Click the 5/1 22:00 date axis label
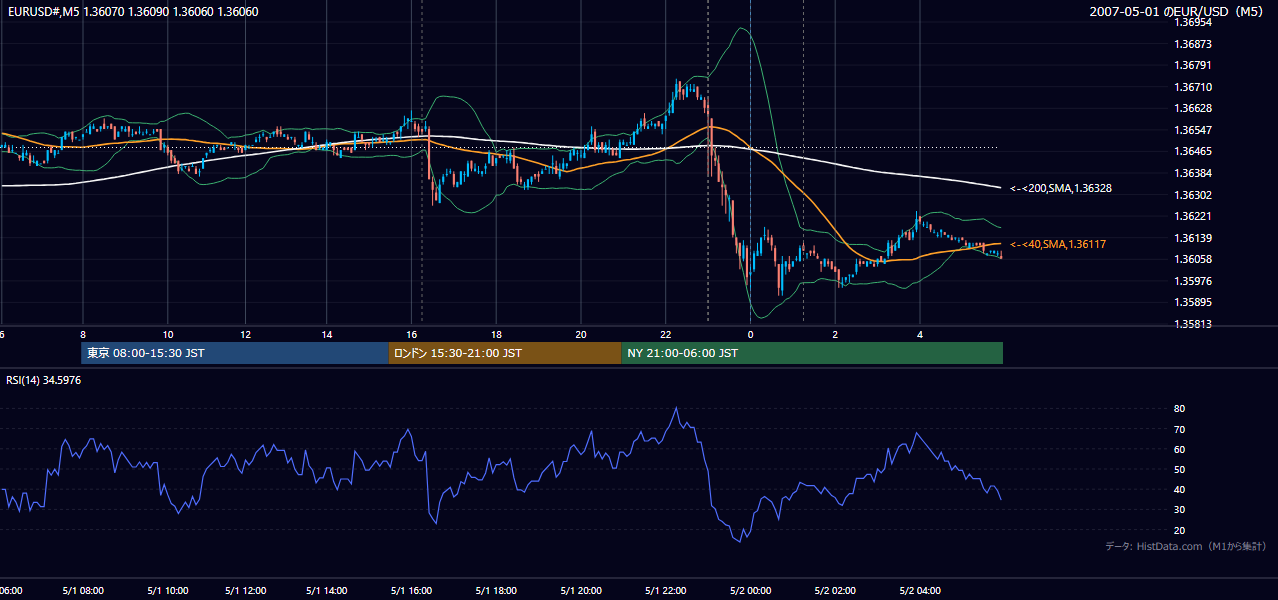This screenshot has height=600, width=1278. (x=665, y=591)
